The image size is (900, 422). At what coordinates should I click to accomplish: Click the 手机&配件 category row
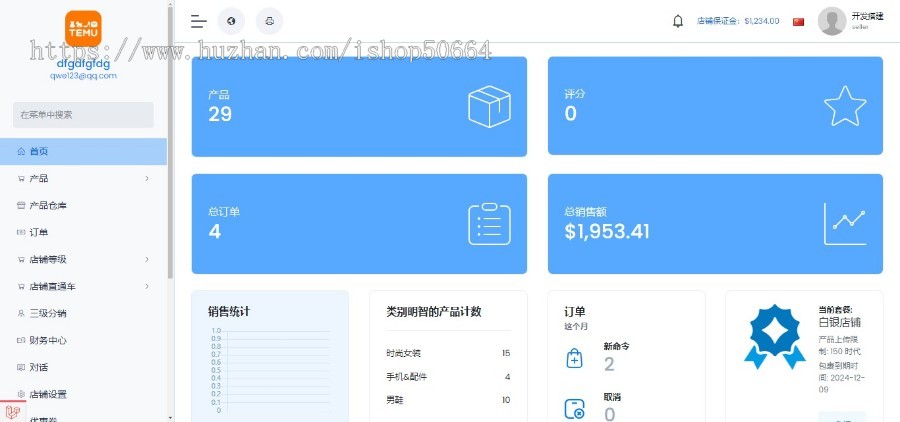(448, 377)
